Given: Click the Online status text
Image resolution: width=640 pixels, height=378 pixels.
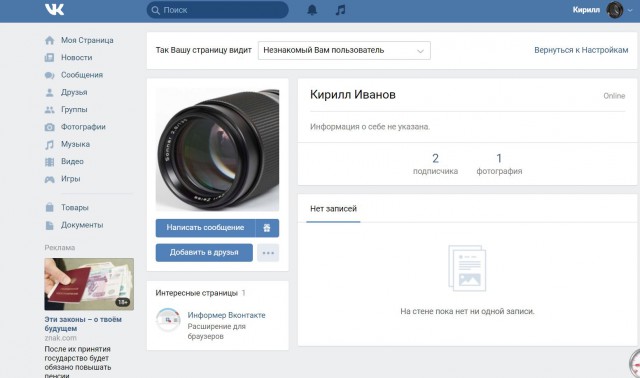Looking at the screenshot, I should (x=614, y=96).
